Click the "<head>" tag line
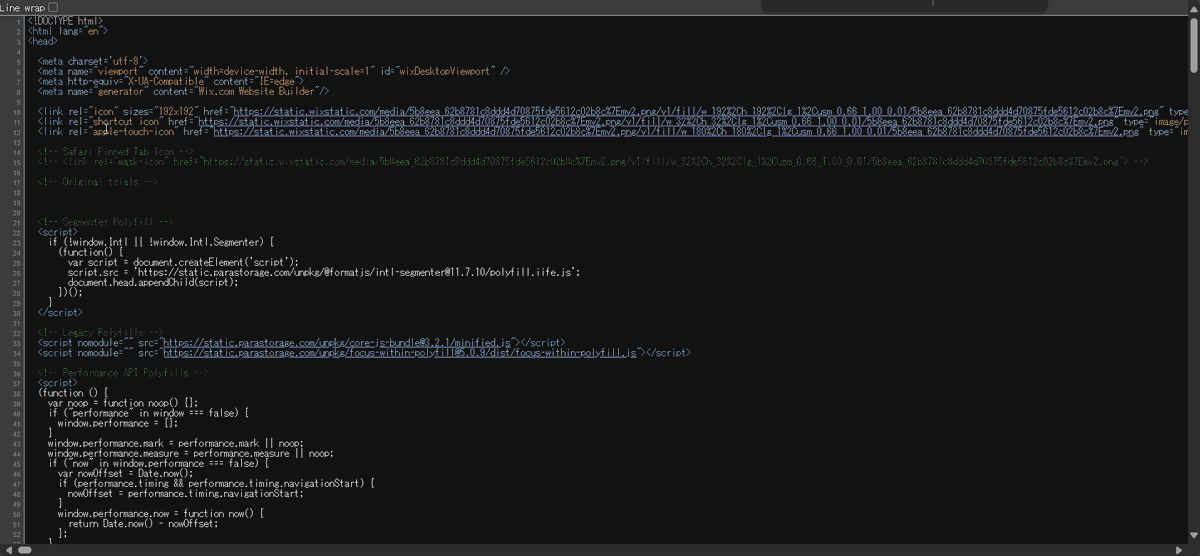Viewport: 1200px width, 556px height. (42, 40)
